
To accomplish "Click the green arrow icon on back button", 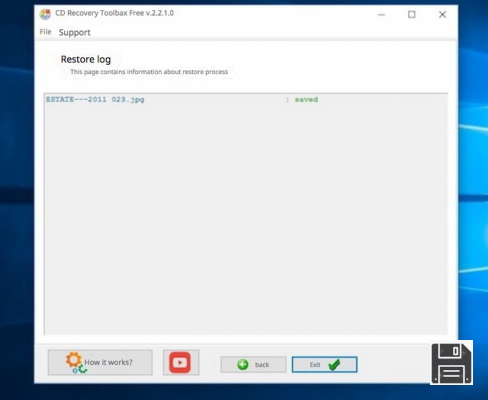I will 243,365.
